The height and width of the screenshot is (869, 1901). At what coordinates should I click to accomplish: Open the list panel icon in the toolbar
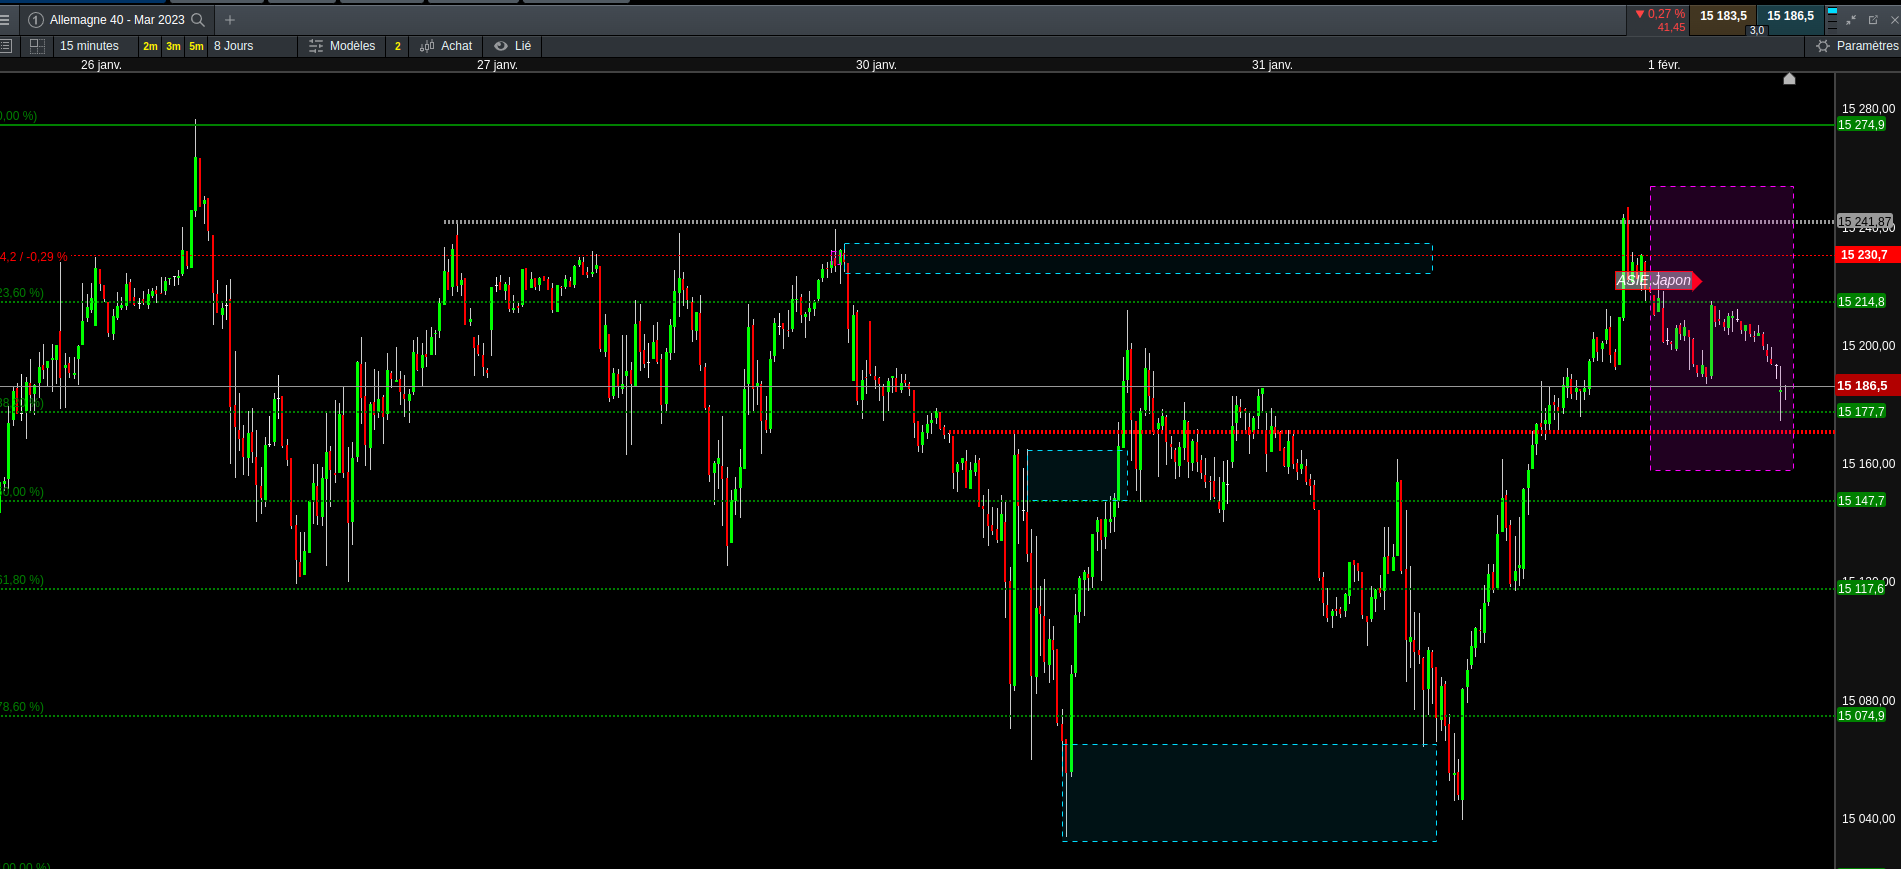[6, 46]
